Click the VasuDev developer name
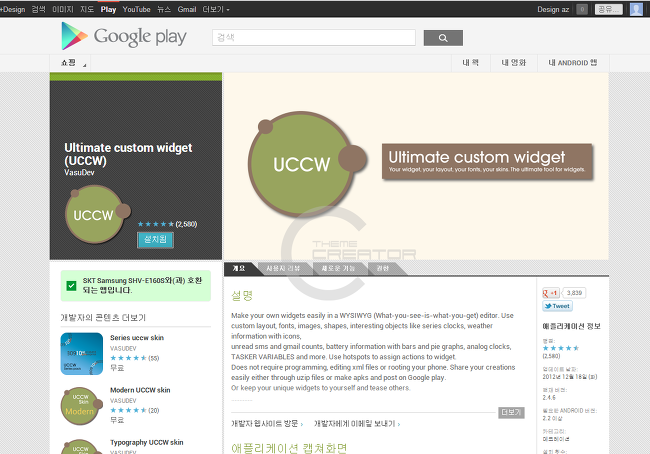This screenshot has width=650, height=454. pyautogui.click(x=79, y=172)
